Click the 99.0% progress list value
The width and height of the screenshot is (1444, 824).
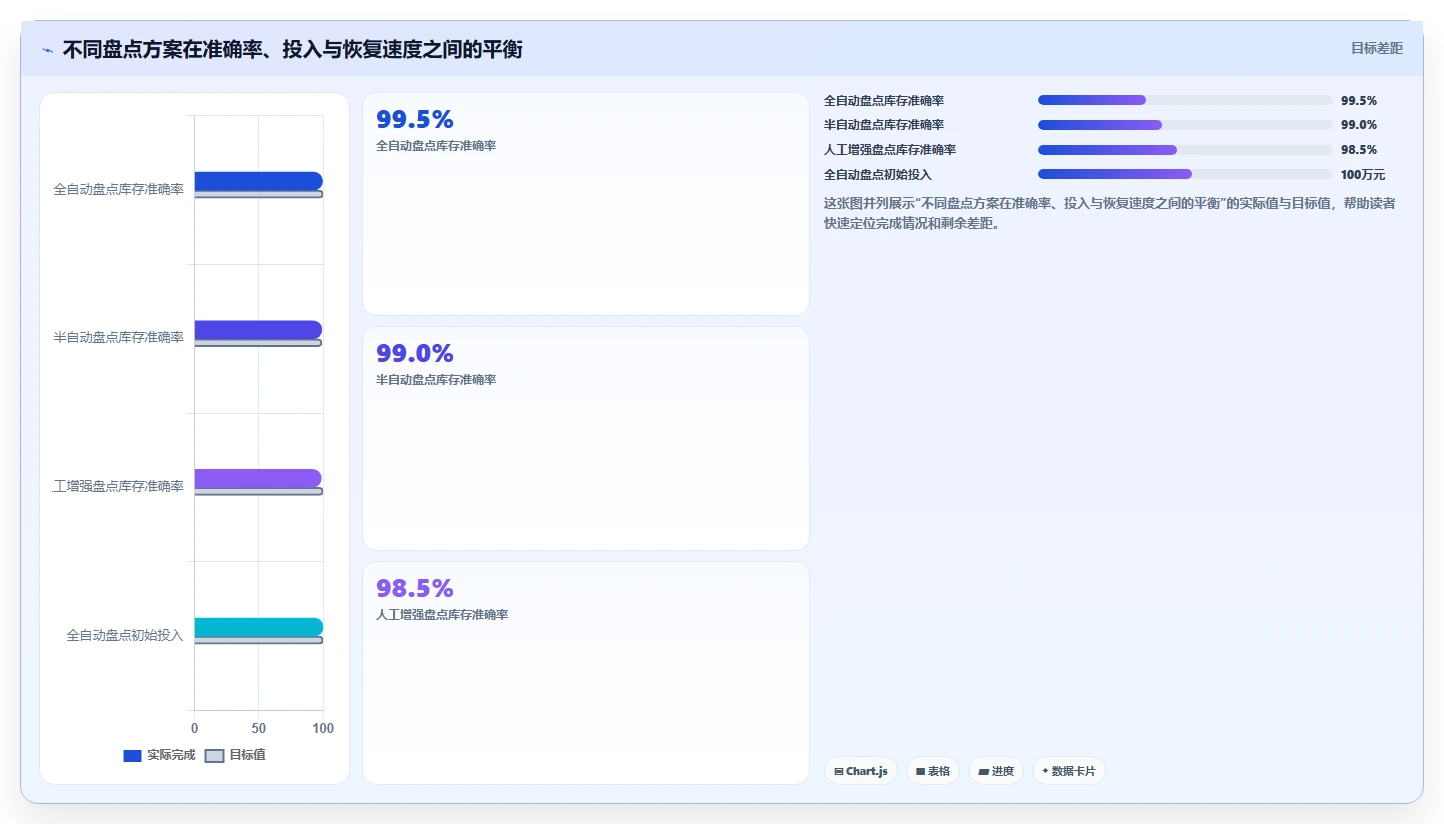coord(1359,125)
